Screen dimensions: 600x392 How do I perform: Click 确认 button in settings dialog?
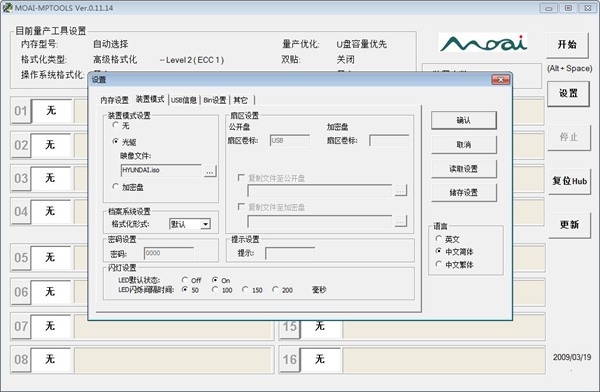click(464, 120)
